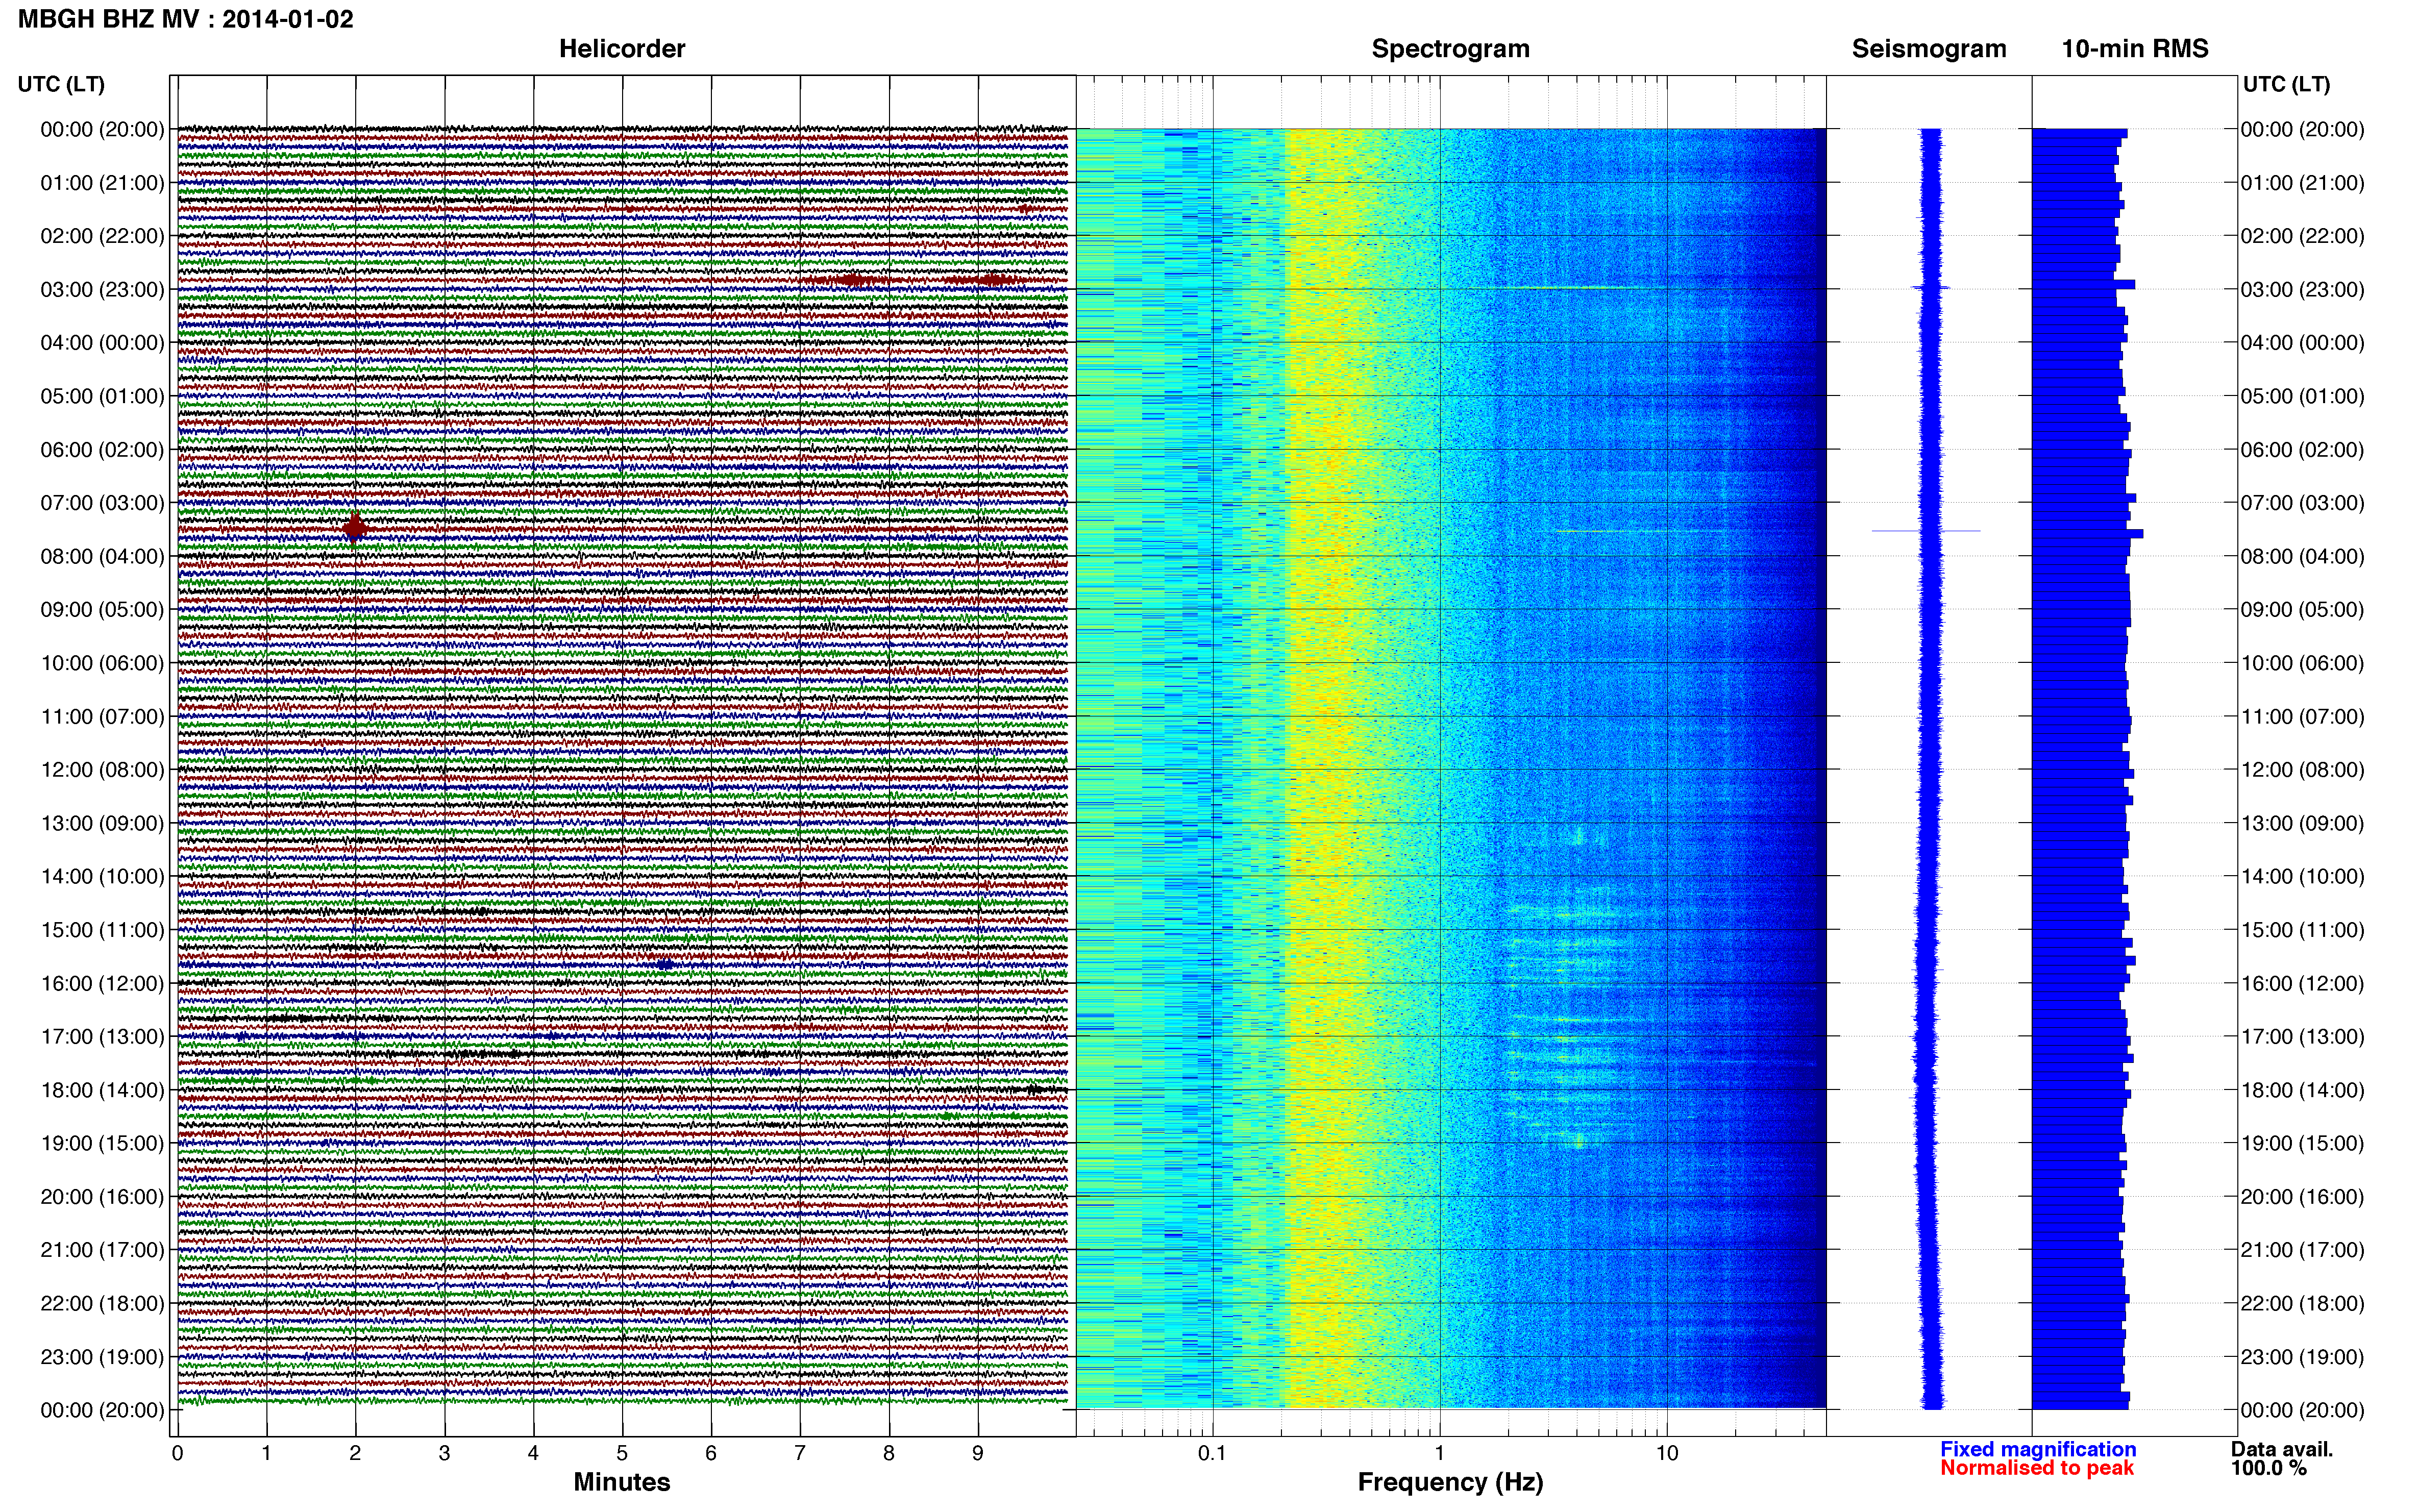Click 23:00 (19:00) label beside the Helicorder
This screenshot has width=2419, height=1512.
pos(102,1357)
